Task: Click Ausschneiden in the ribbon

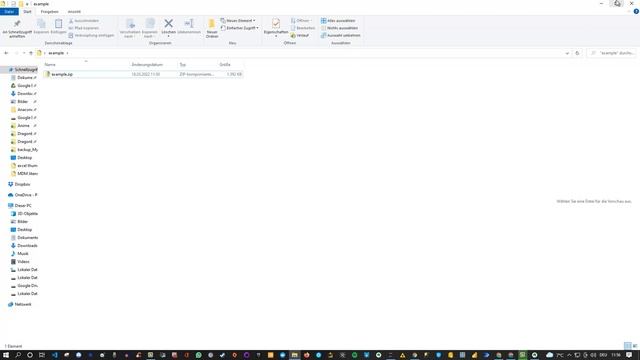Action: tap(84, 21)
